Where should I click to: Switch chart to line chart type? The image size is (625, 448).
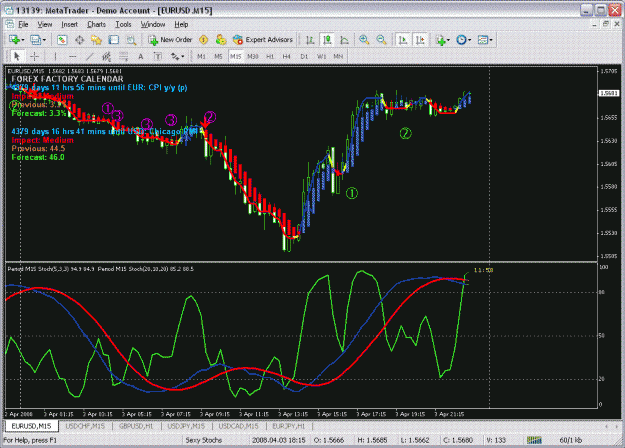pyautogui.click(x=344, y=40)
